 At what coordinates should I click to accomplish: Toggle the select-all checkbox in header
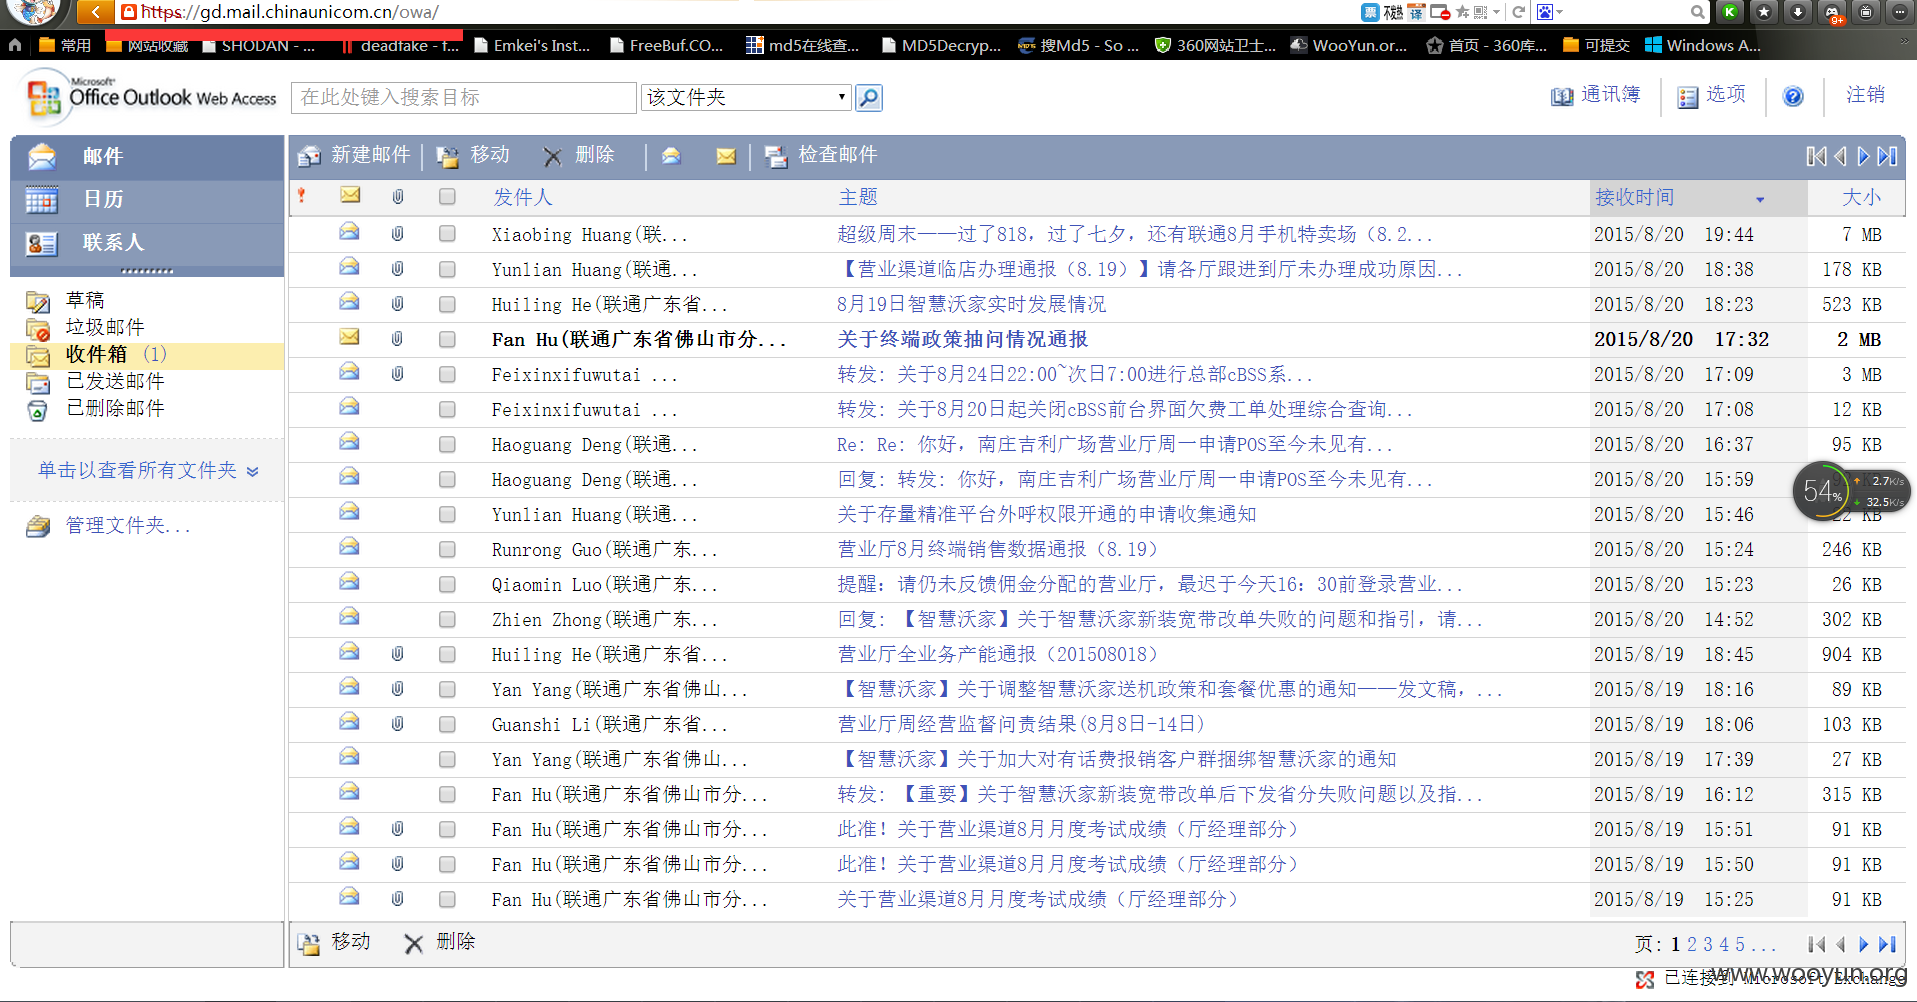[447, 197]
